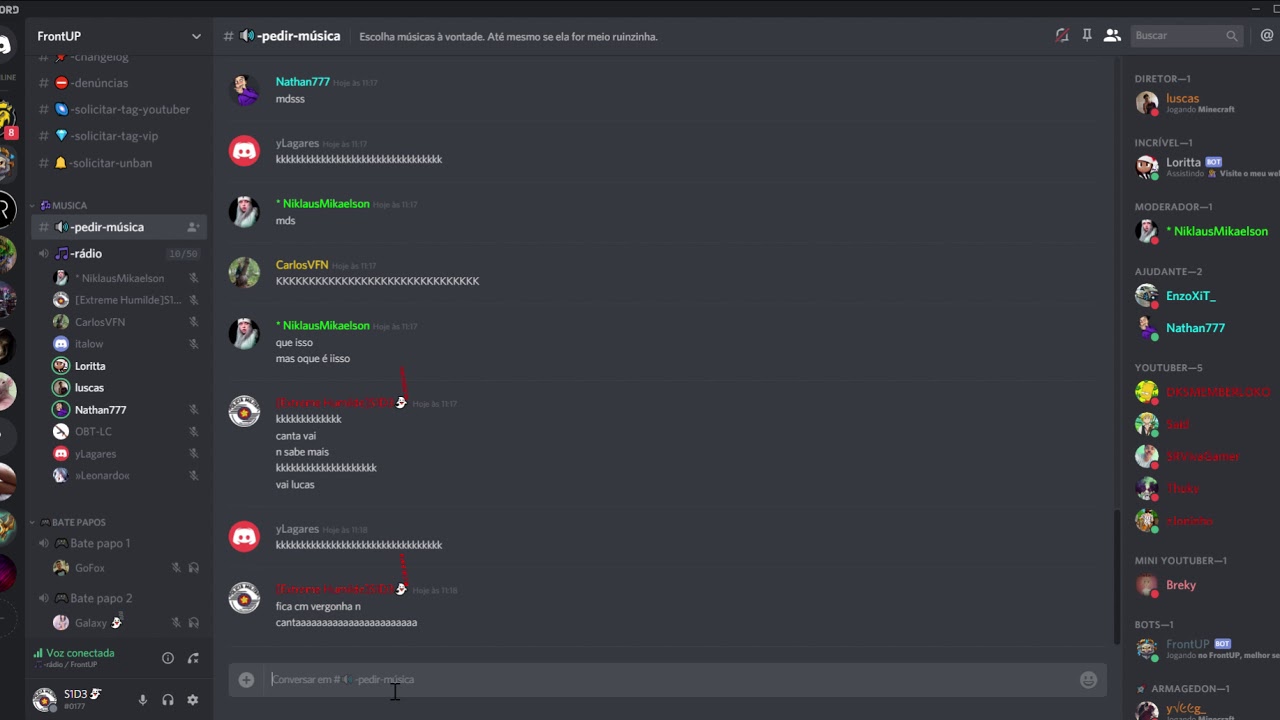Toggle channel notification bell mute
The image size is (1280, 720).
1062,36
